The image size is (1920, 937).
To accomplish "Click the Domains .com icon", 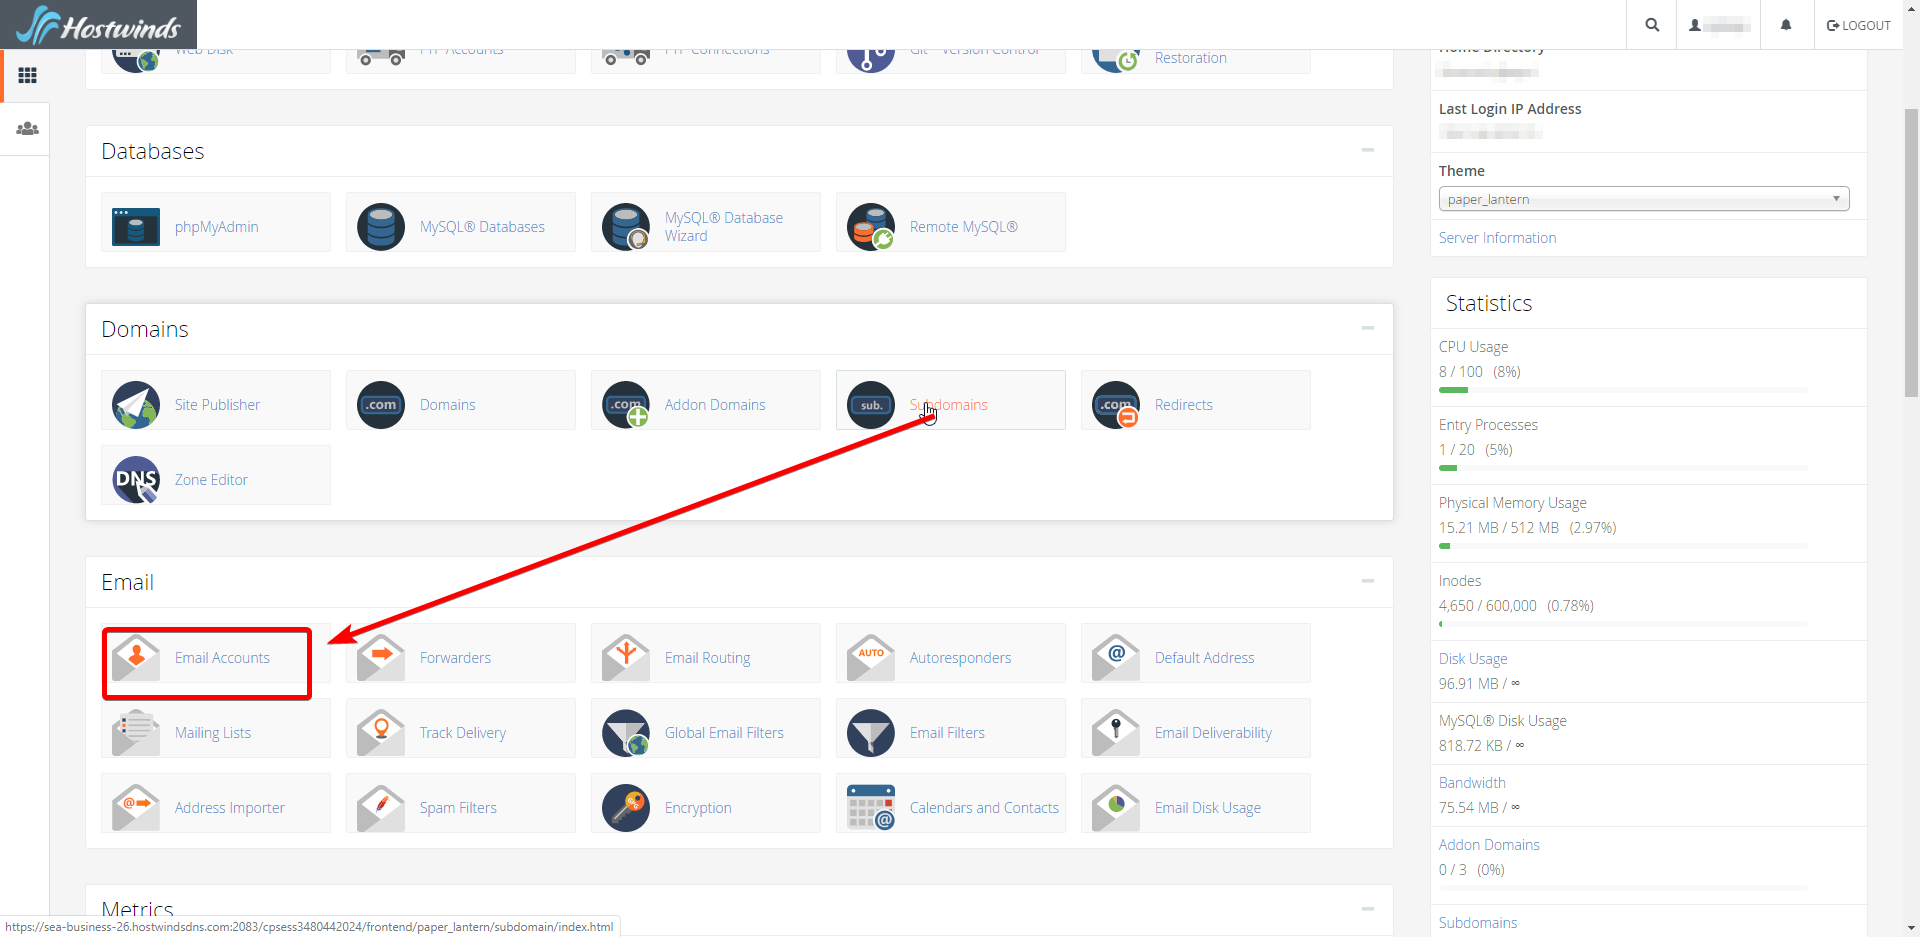I will coord(381,405).
